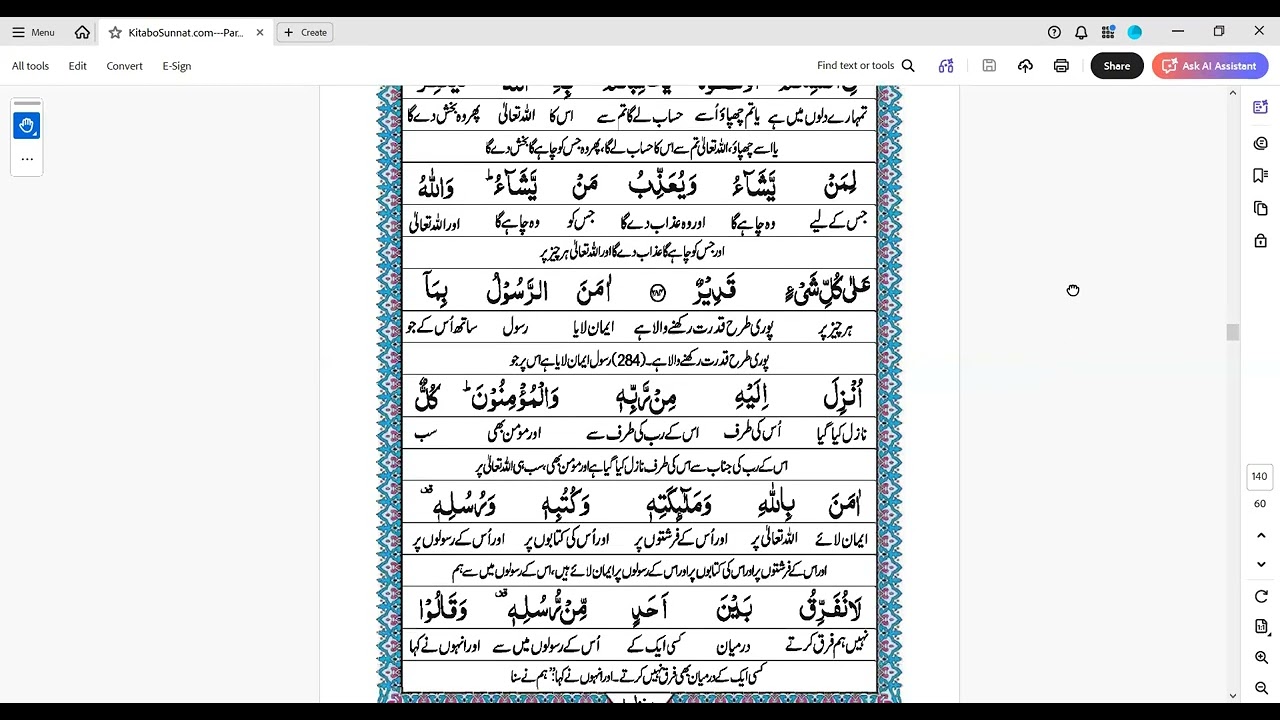Open the user profile avatar
This screenshot has height=720, width=1280.
1135,32
